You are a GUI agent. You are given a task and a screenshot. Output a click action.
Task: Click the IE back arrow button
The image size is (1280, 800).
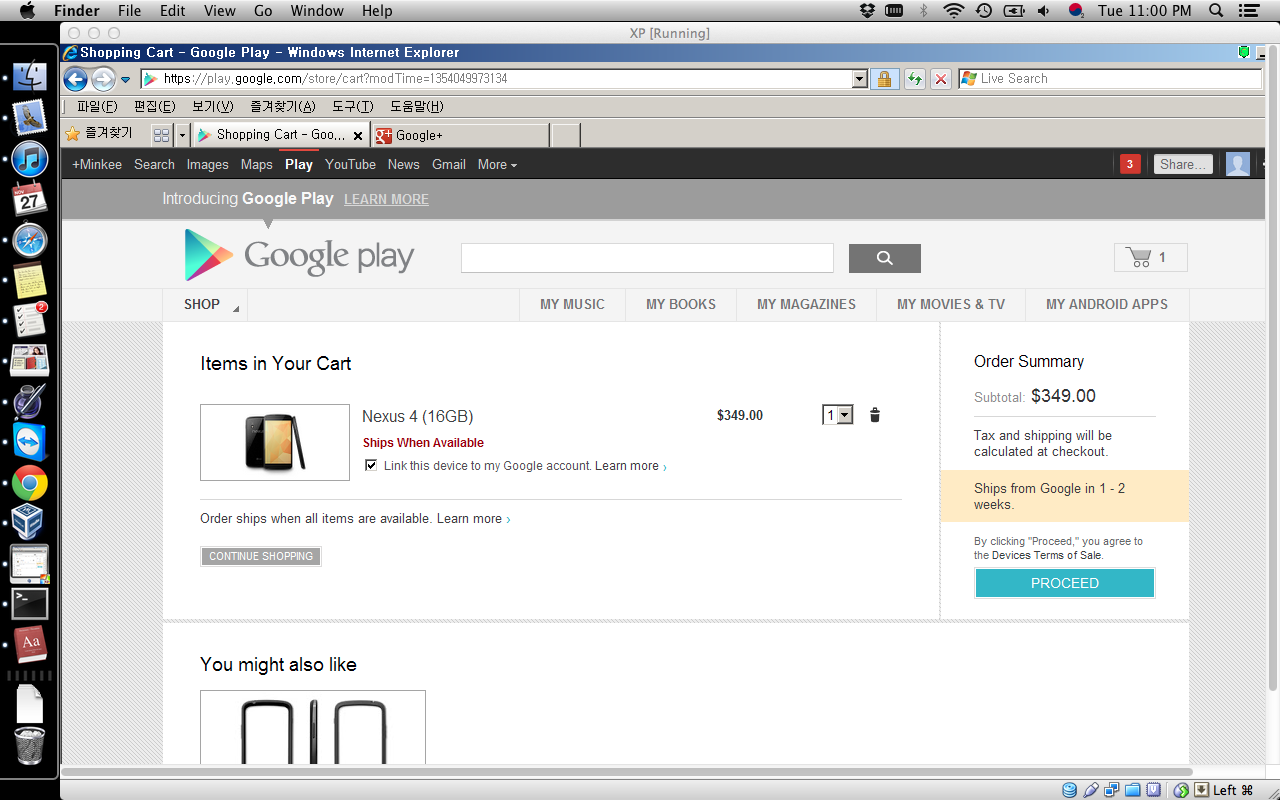(x=75, y=79)
